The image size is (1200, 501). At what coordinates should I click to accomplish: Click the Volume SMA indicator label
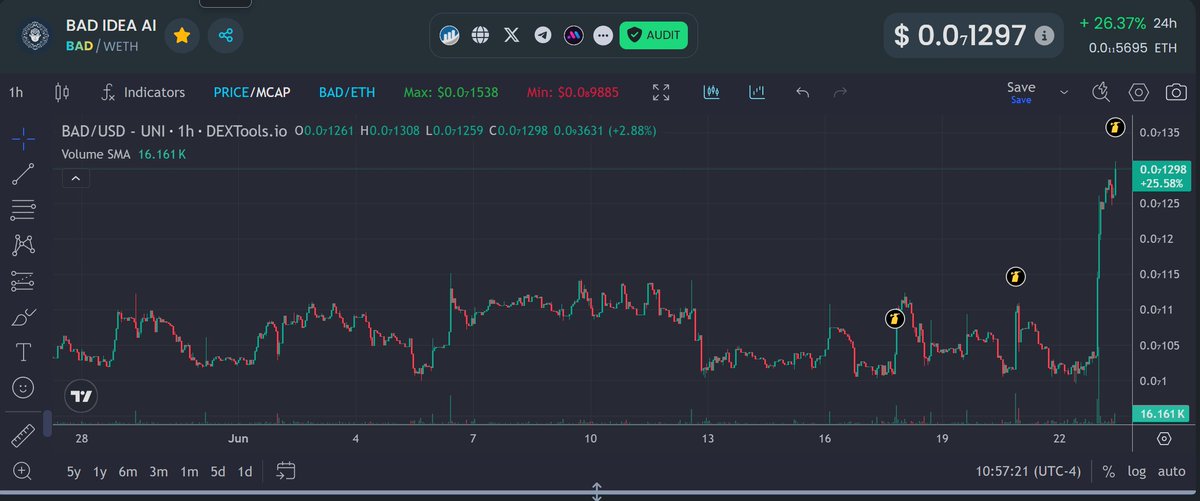96,155
